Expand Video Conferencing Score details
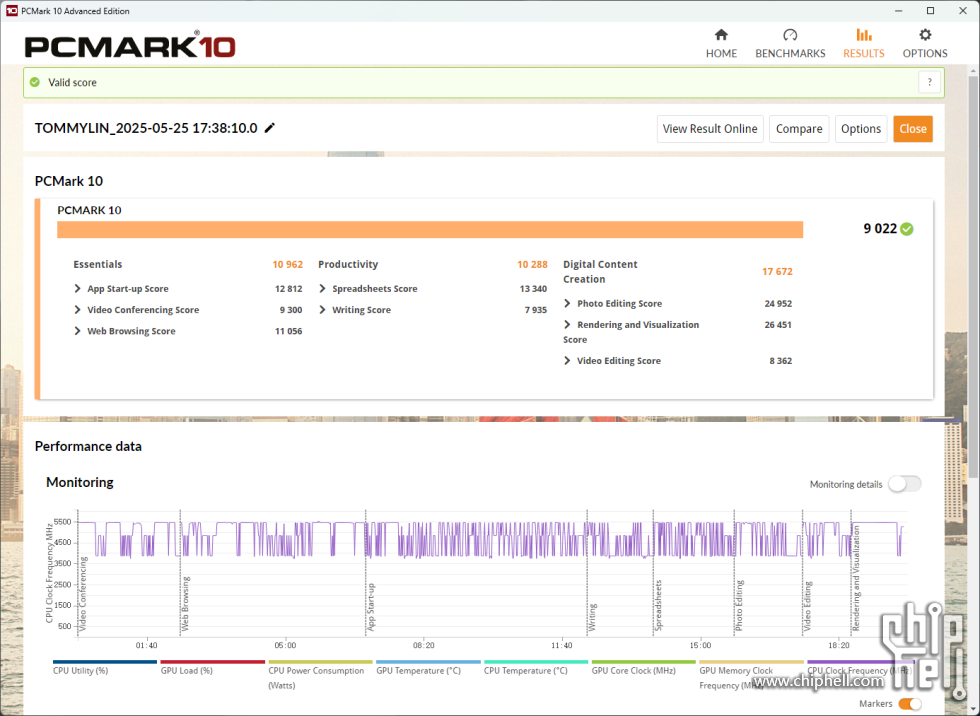 [x=77, y=310]
